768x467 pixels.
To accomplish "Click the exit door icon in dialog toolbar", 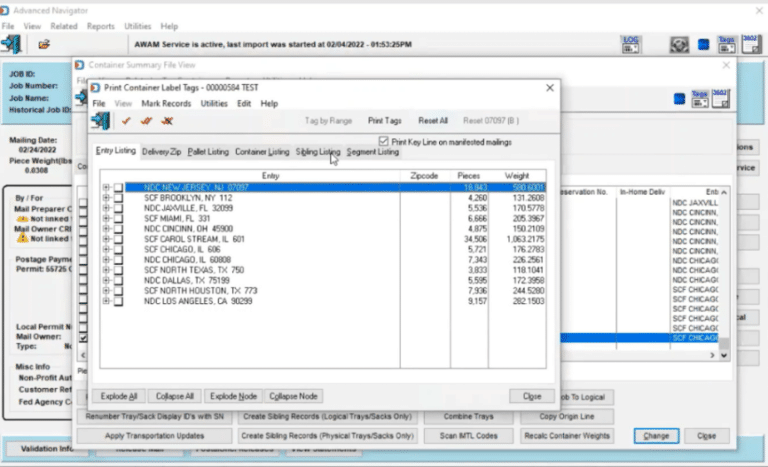I will pyautogui.click(x=101, y=121).
